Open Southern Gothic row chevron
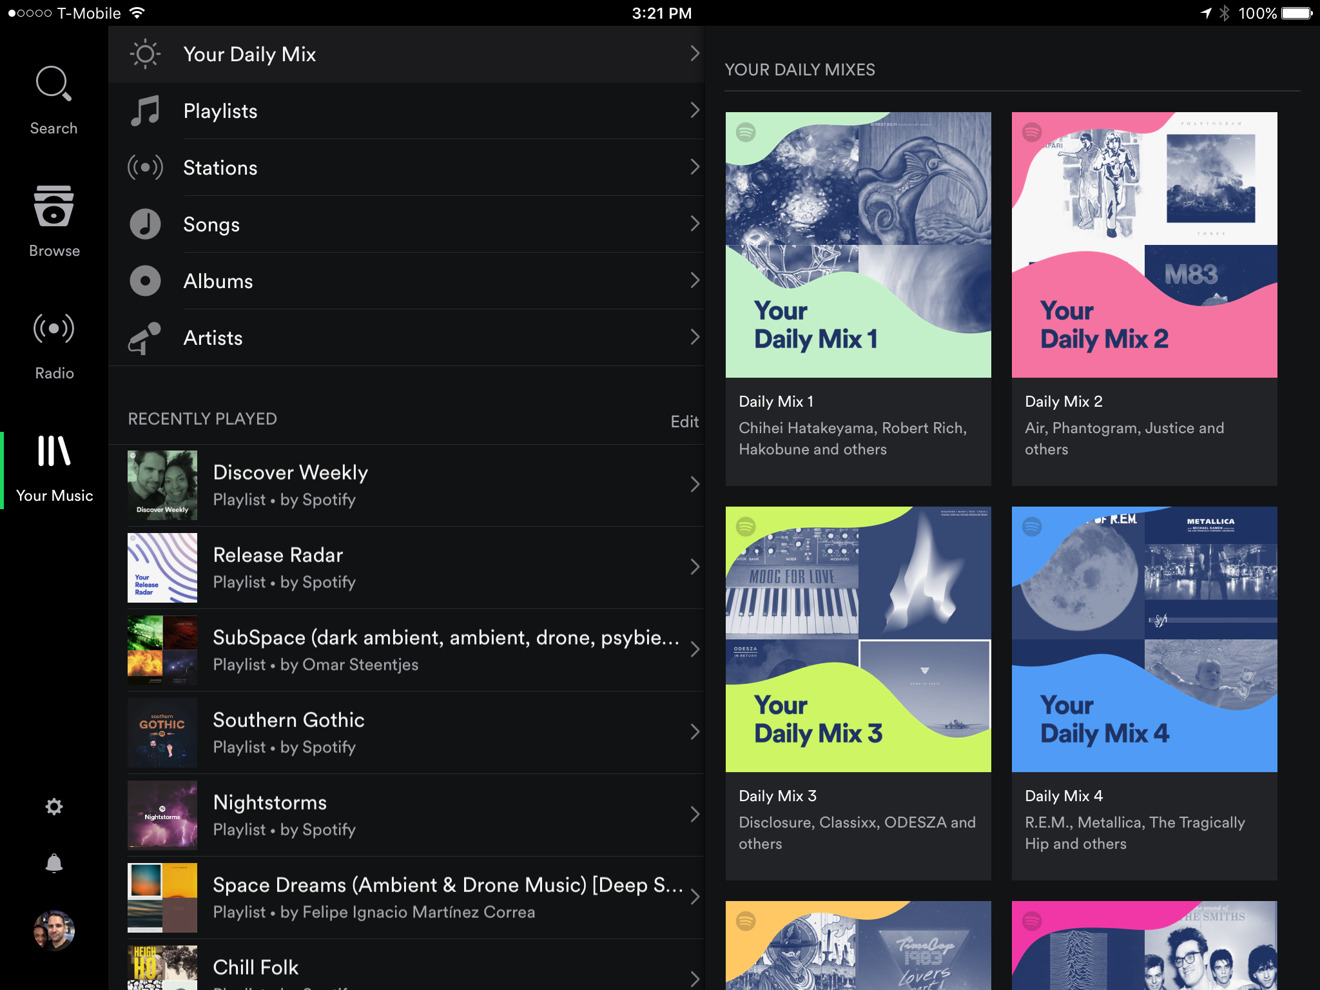Image resolution: width=1320 pixels, height=990 pixels. coord(694,732)
